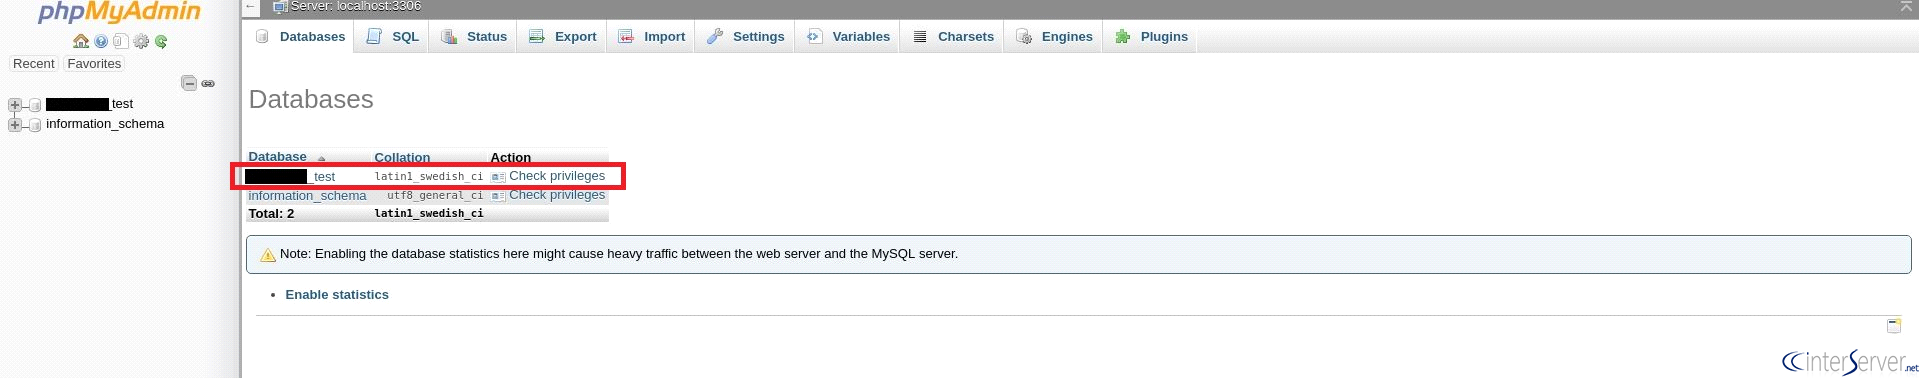1919x378 pixels.
Task: Click the Total: 2 summary cell
Action: pyautogui.click(x=271, y=214)
